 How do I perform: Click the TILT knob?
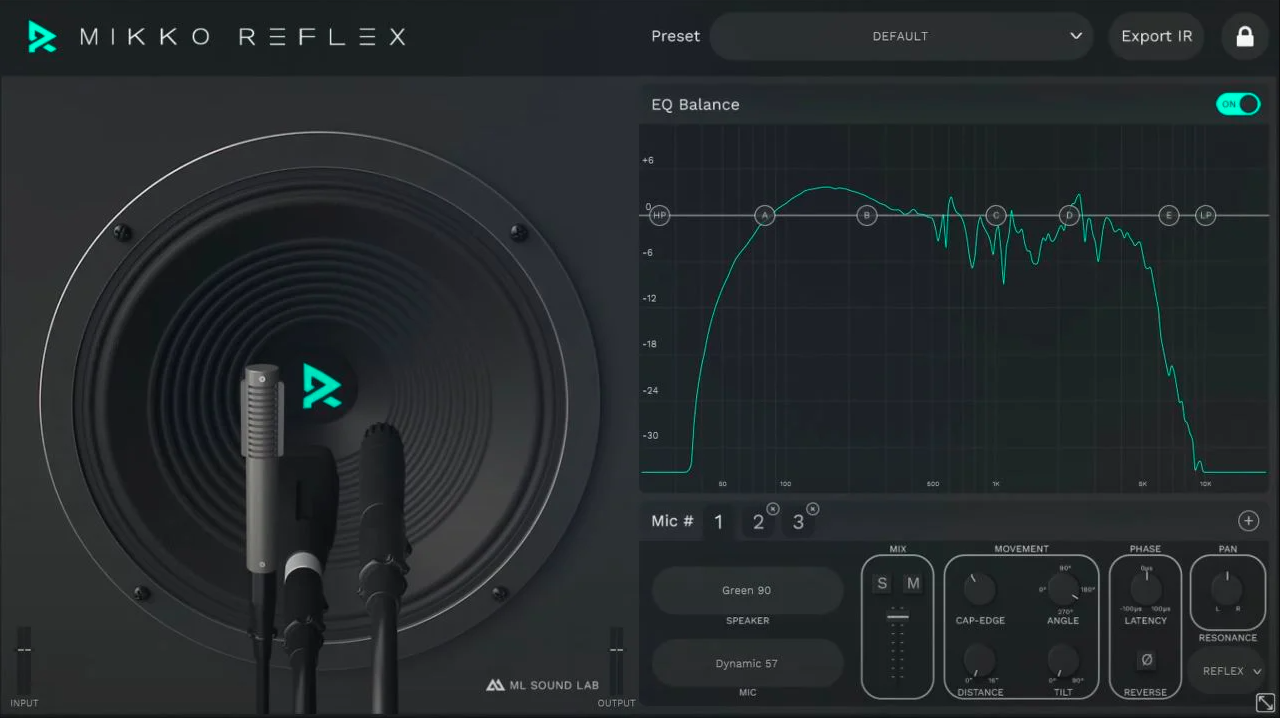coord(1063,660)
